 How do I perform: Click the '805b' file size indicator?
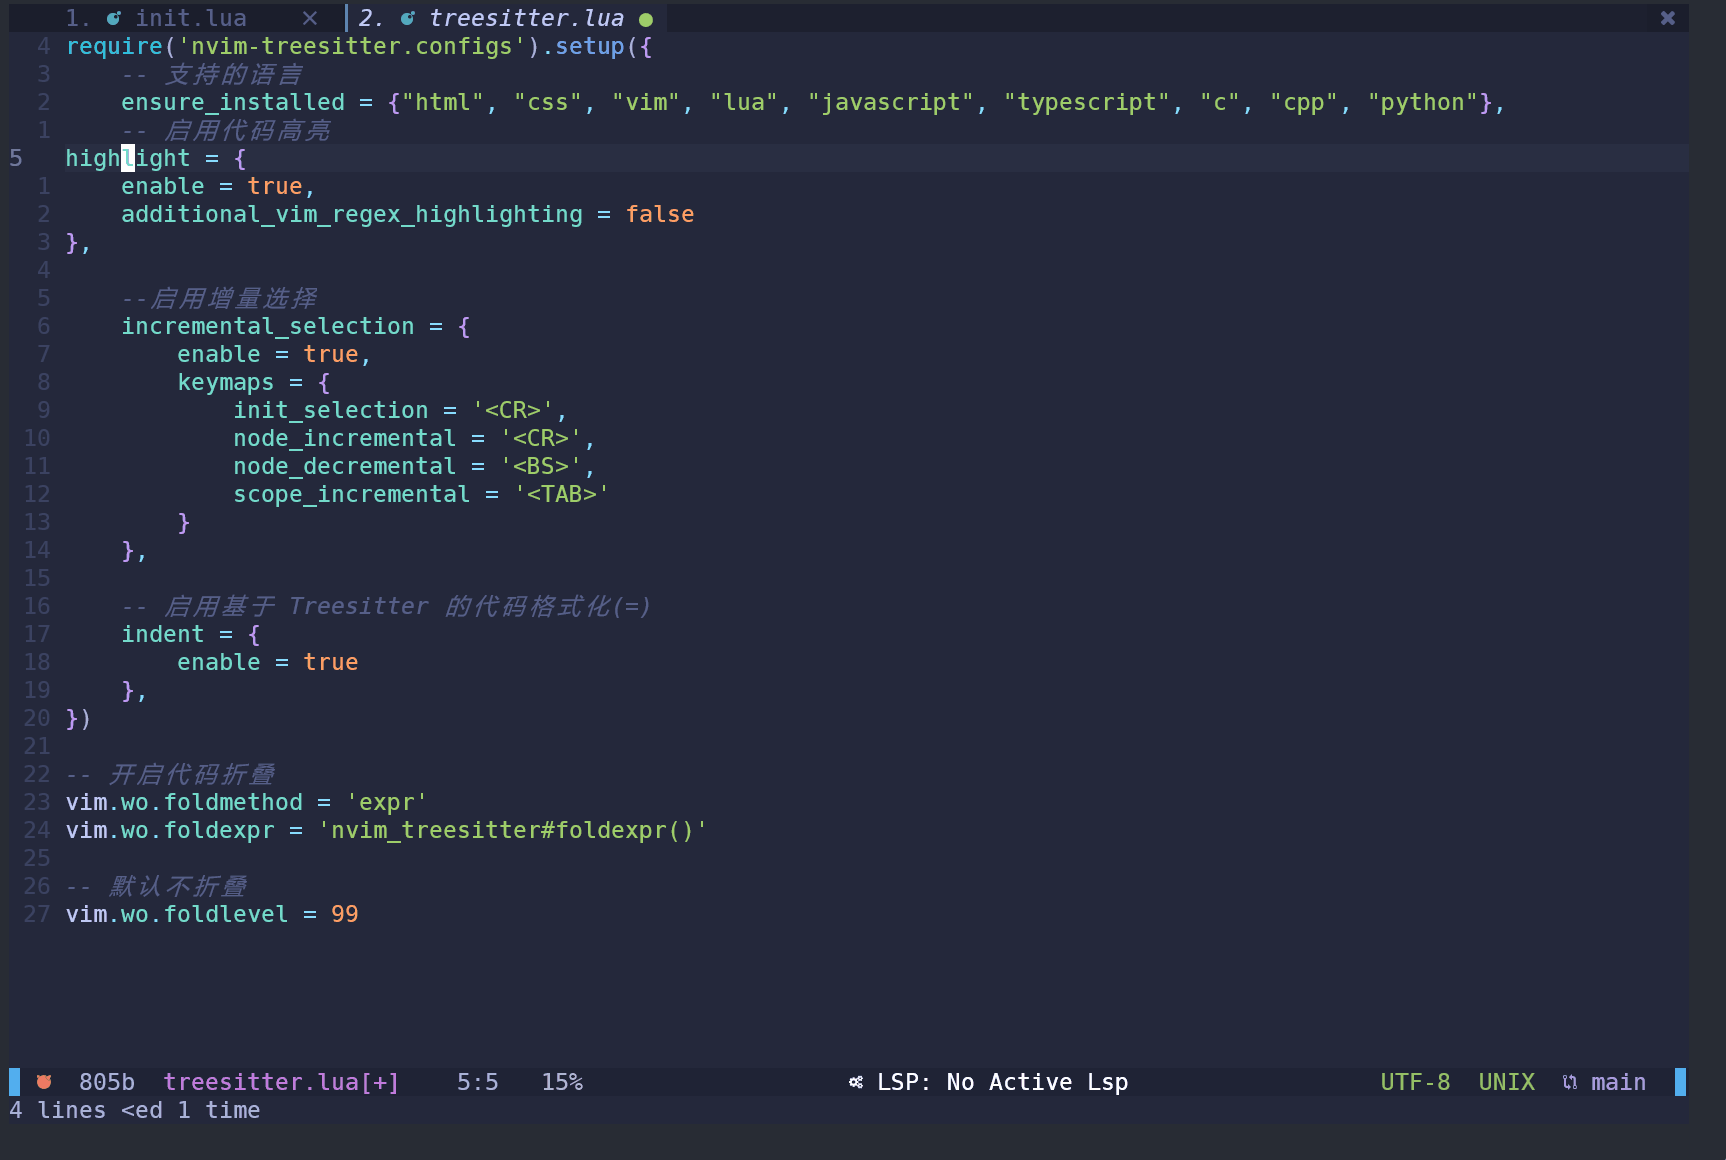tap(107, 1082)
